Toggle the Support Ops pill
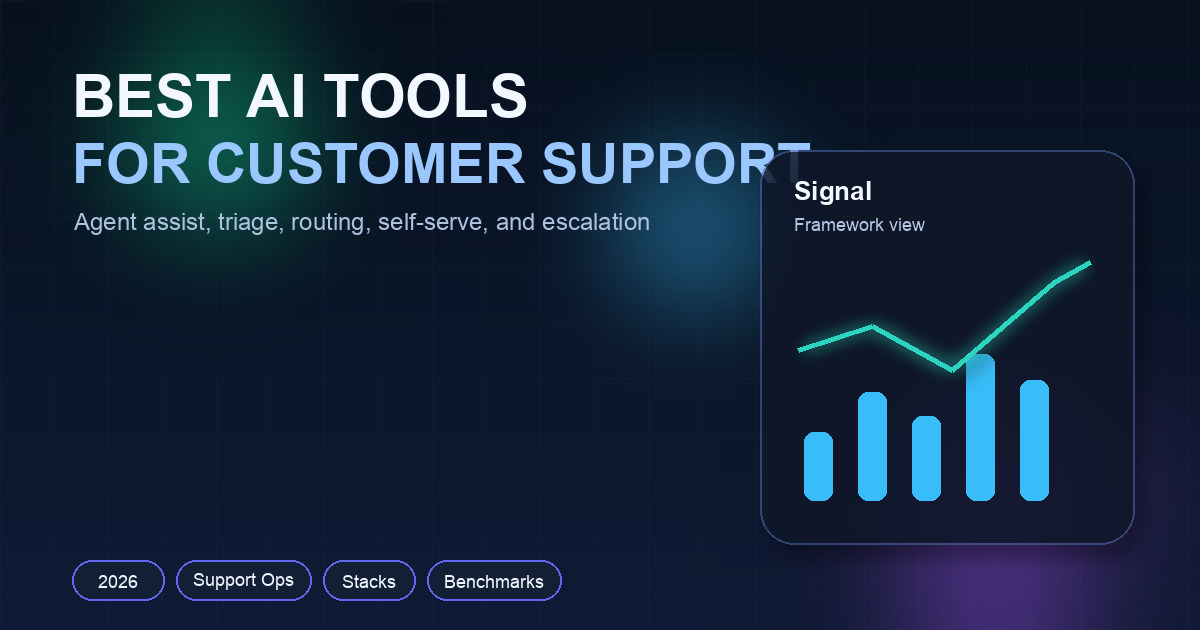The image size is (1200, 630). point(244,580)
